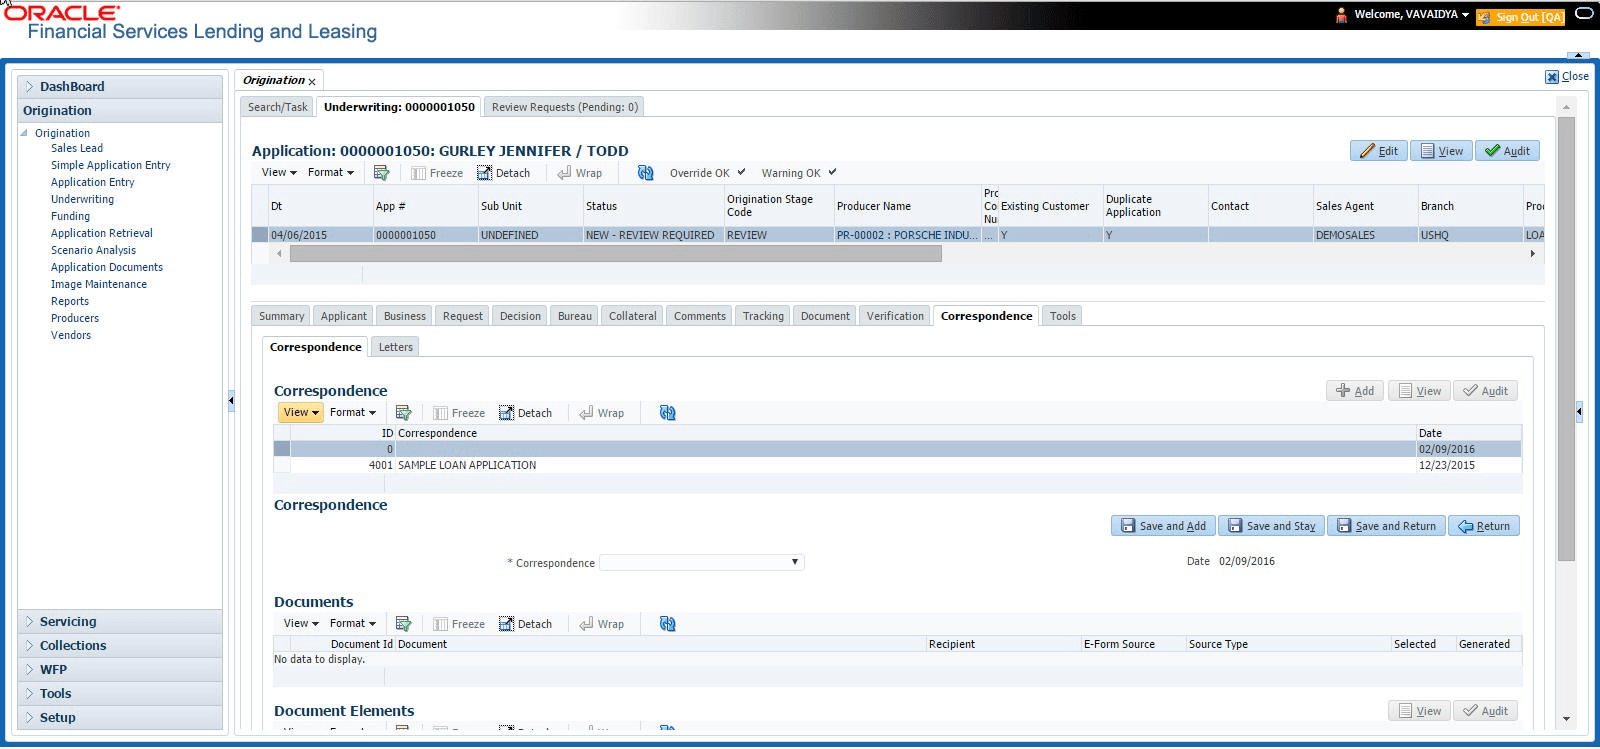Click the Audit button in the application header
Image resolution: width=1600 pixels, height=749 pixels.
(1507, 151)
